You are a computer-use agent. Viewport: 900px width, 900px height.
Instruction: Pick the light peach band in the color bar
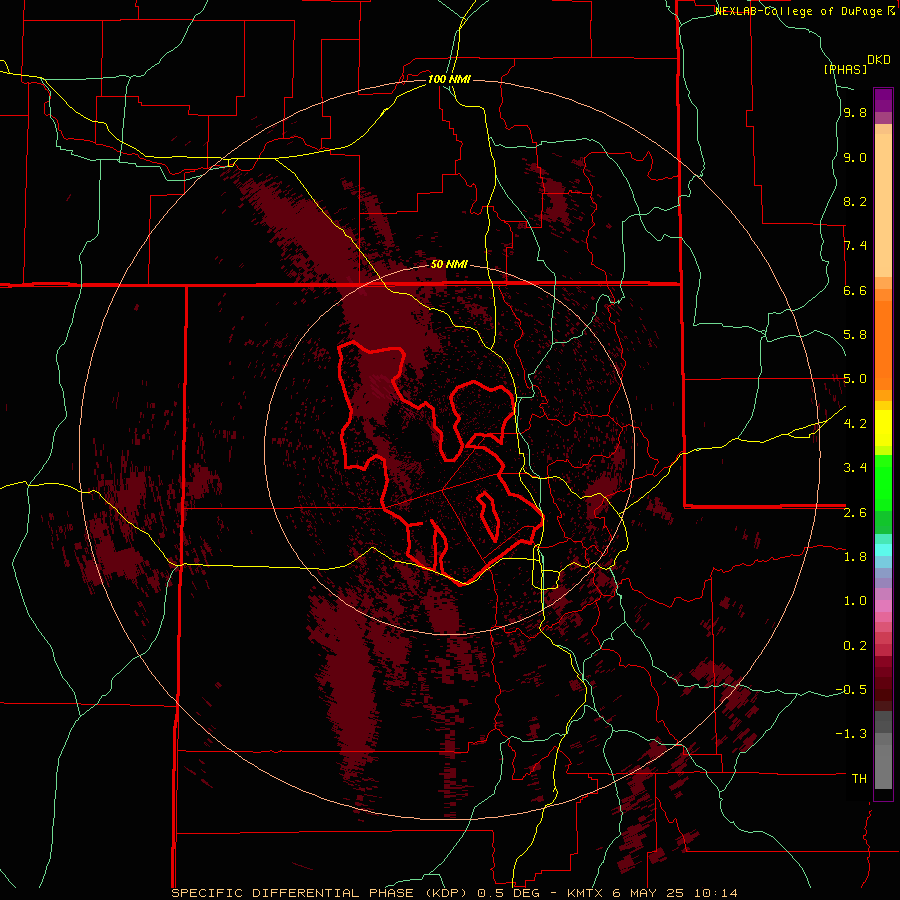[x=883, y=205]
